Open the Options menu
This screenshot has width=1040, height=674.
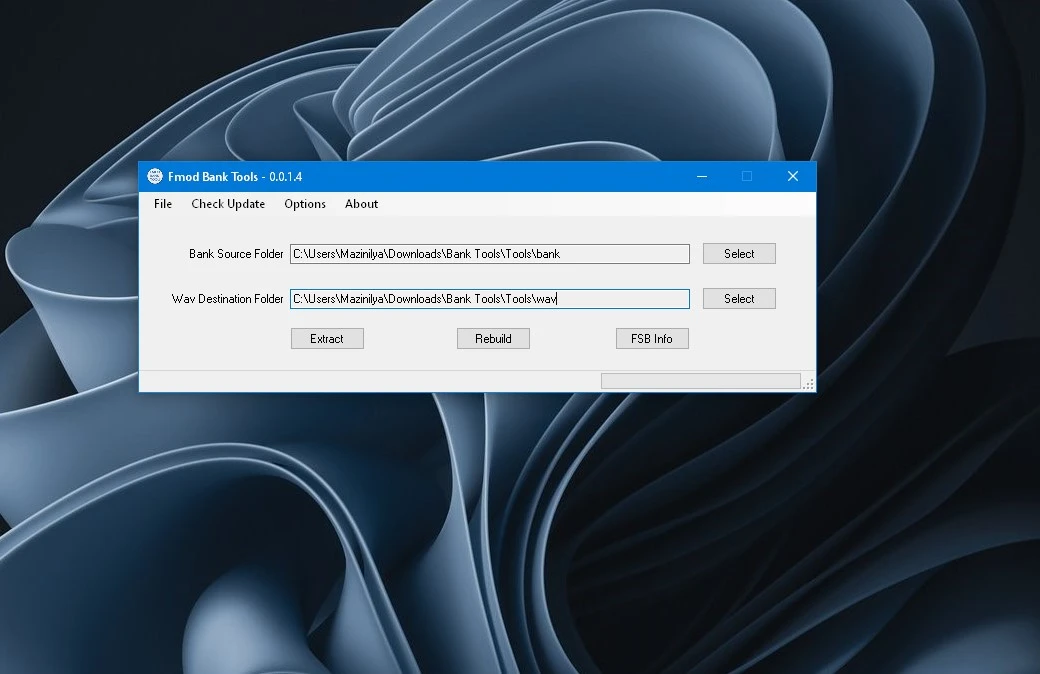(305, 204)
